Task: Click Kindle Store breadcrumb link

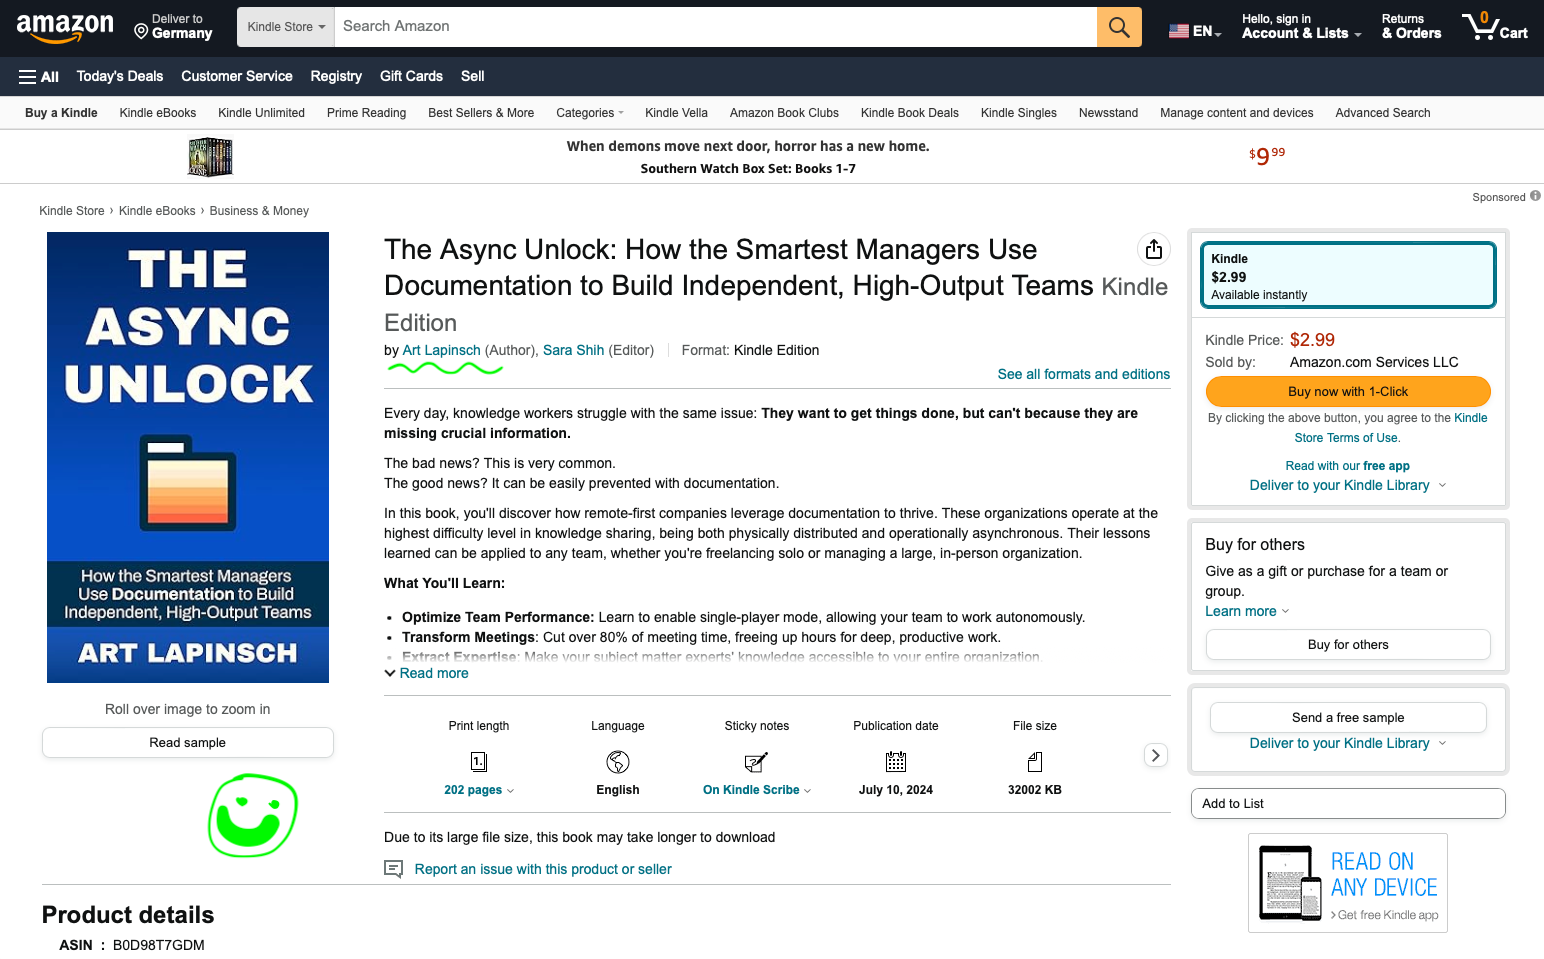Action: [72, 211]
